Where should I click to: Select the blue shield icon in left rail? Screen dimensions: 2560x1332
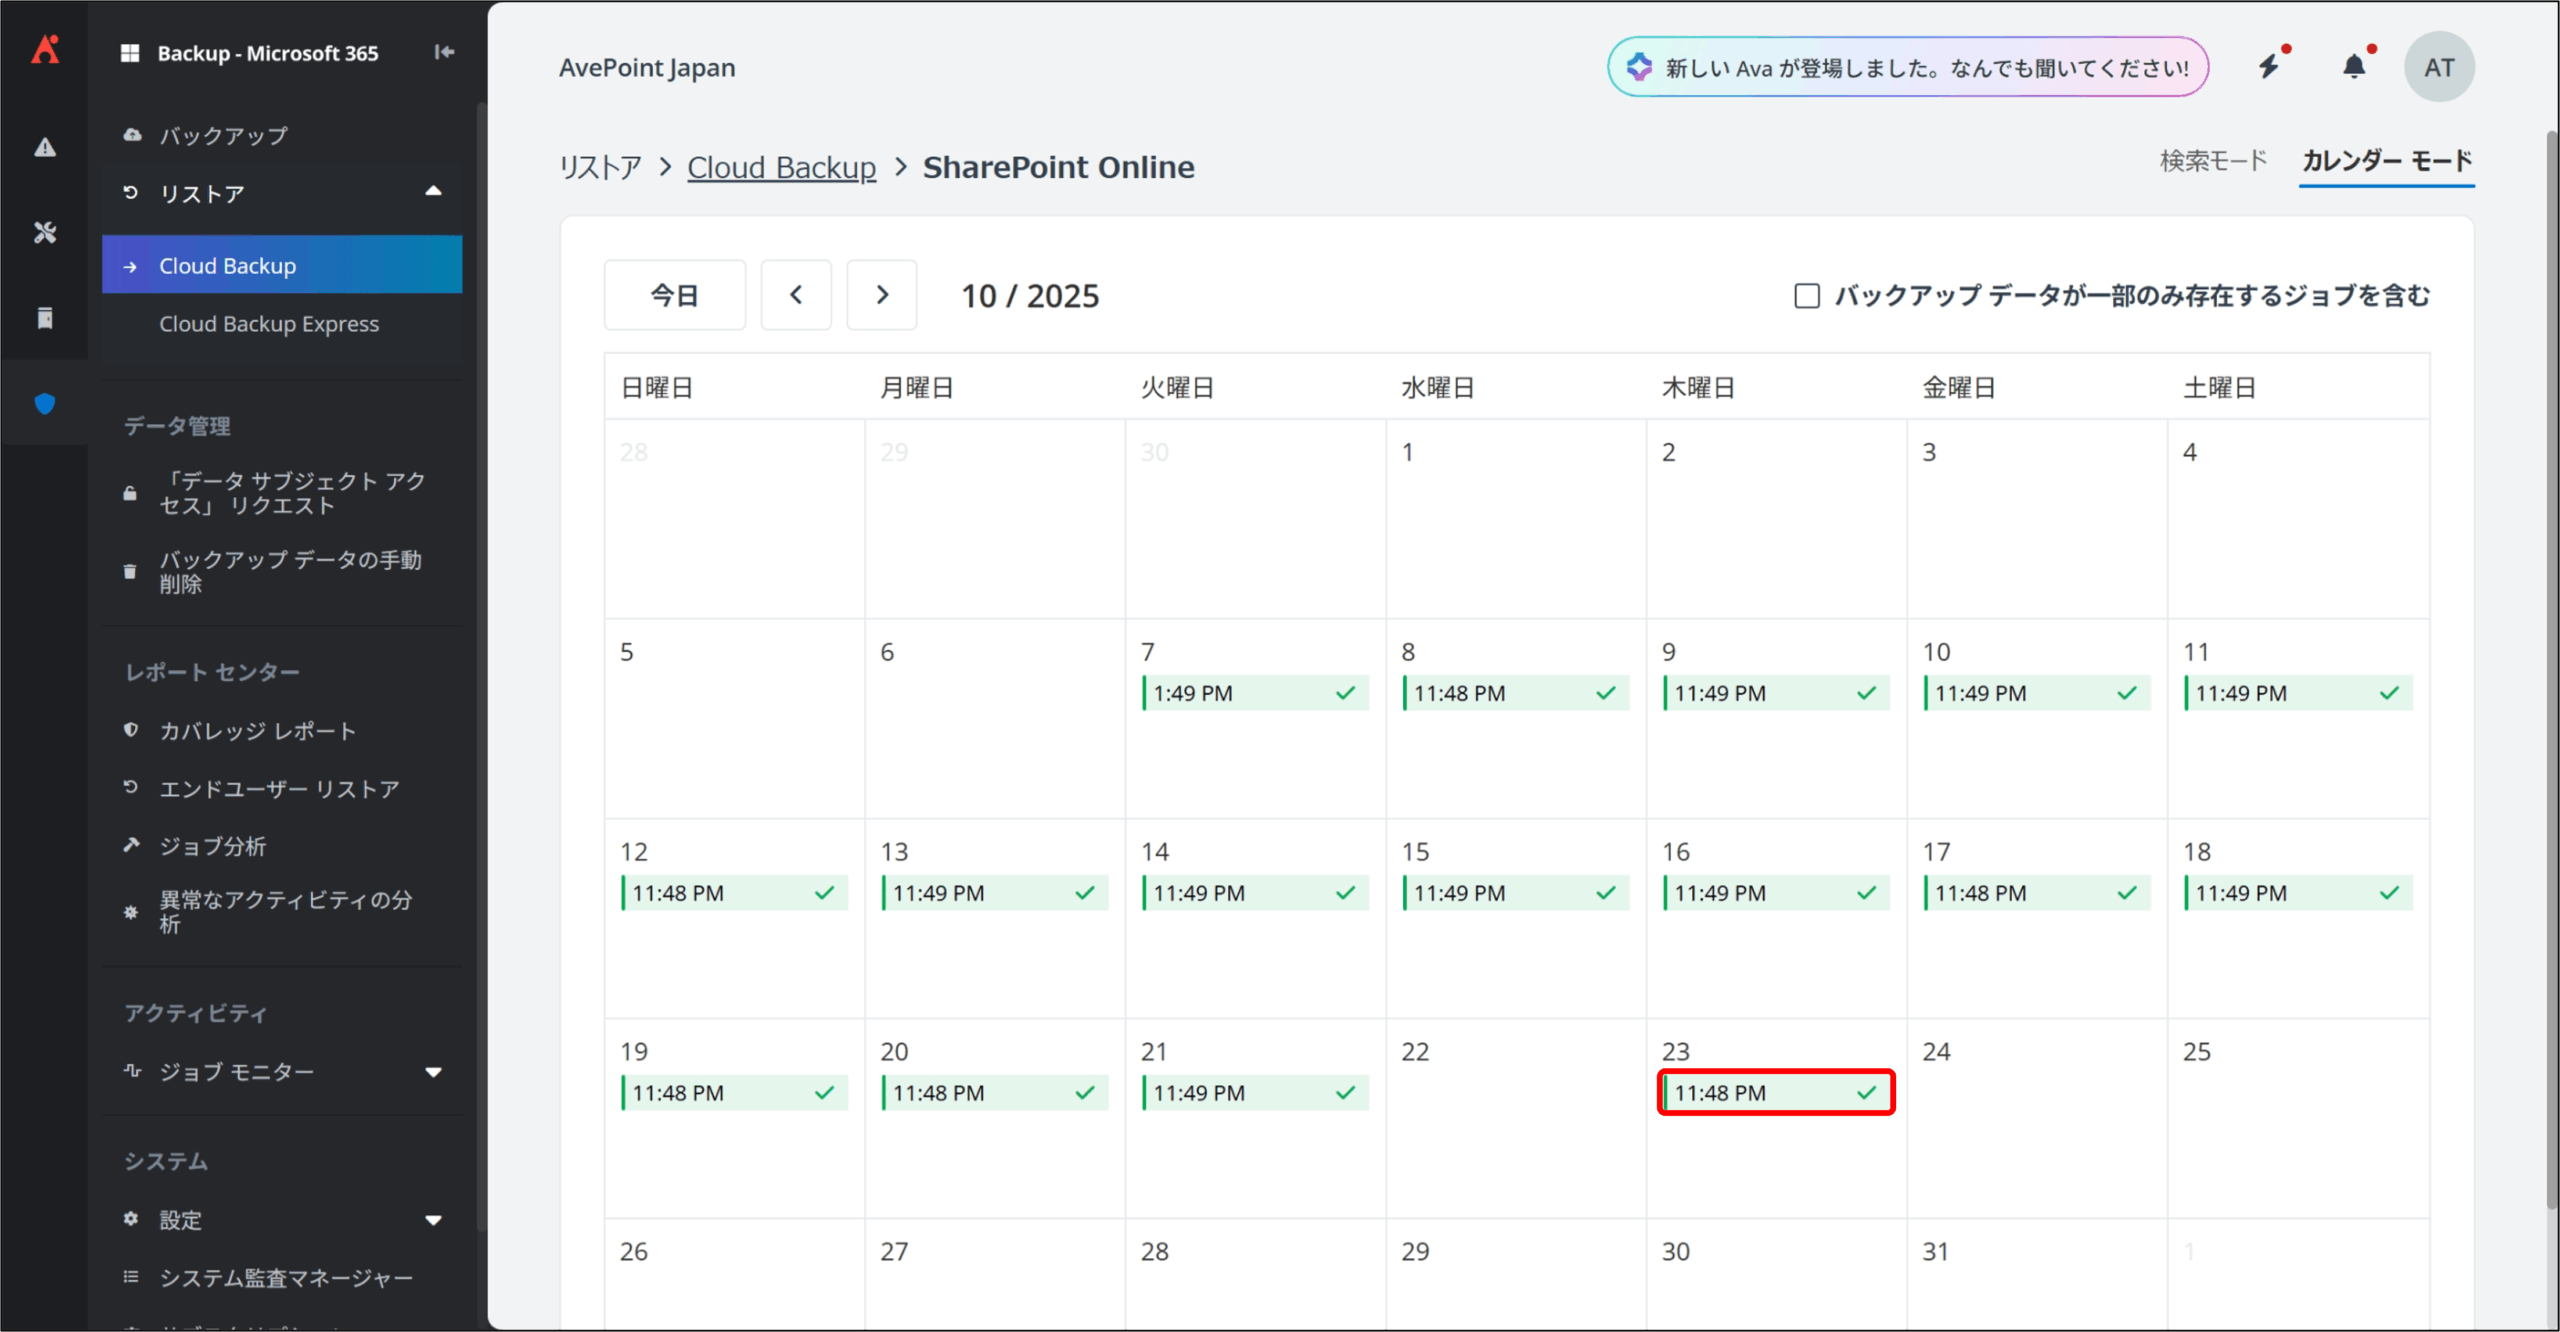45,404
